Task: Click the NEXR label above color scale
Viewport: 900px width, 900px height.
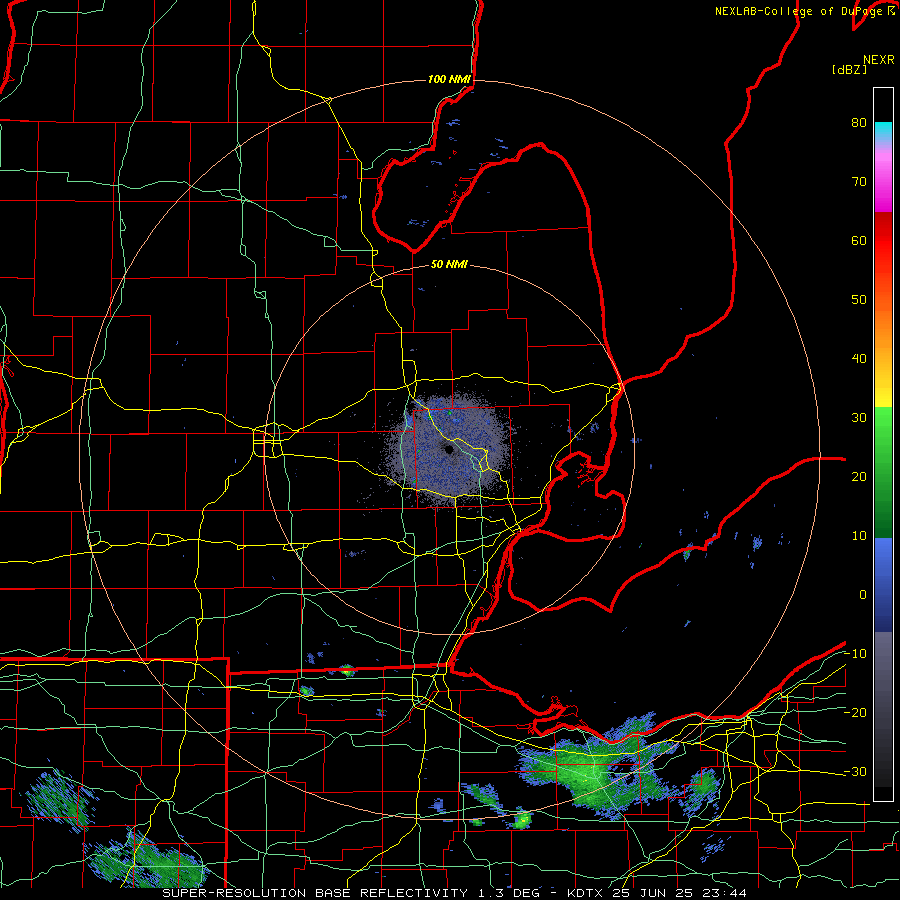Action: click(x=879, y=60)
